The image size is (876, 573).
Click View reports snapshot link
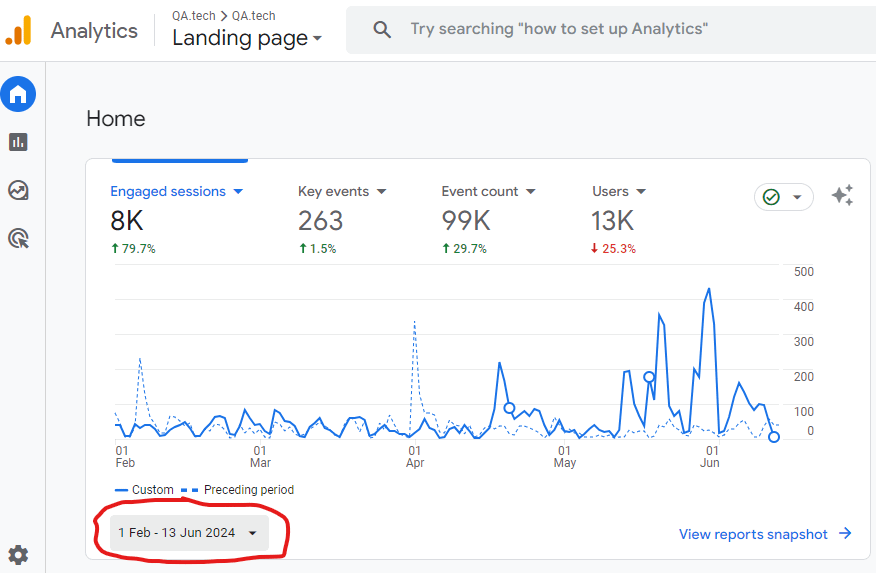tap(765, 534)
